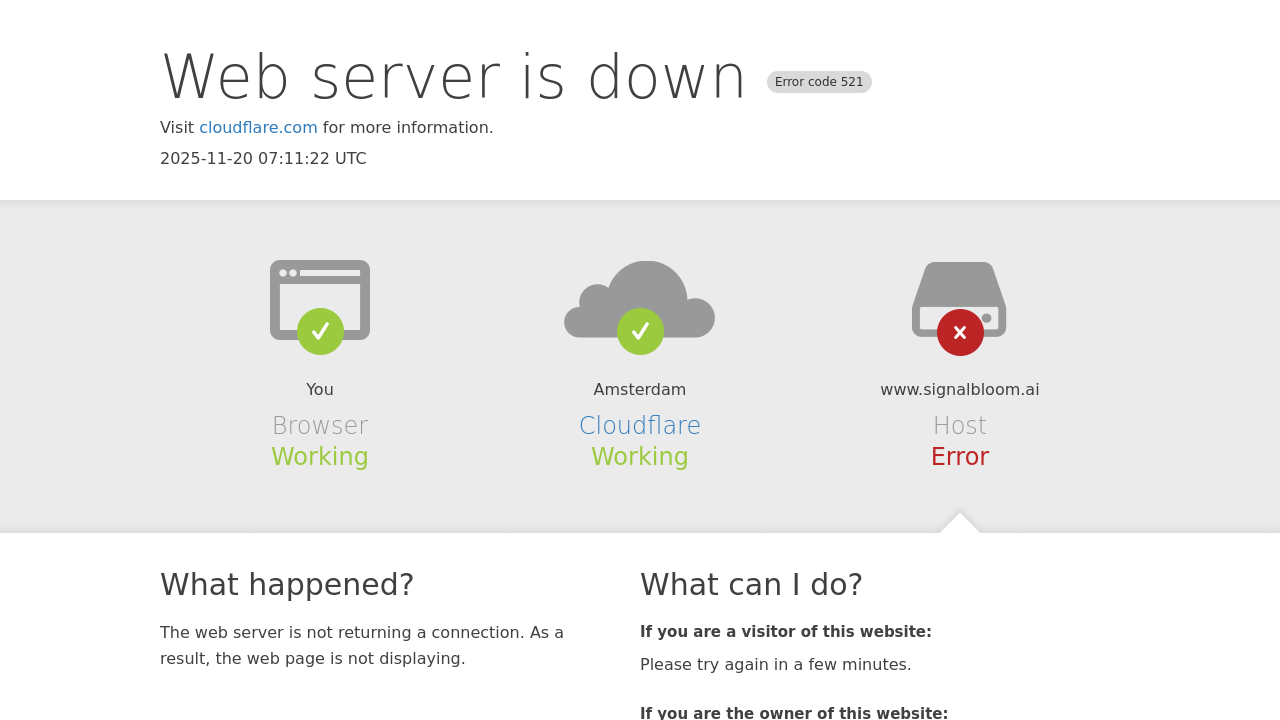
Task: Click the Working status under Cloudflare
Action: (x=640, y=457)
